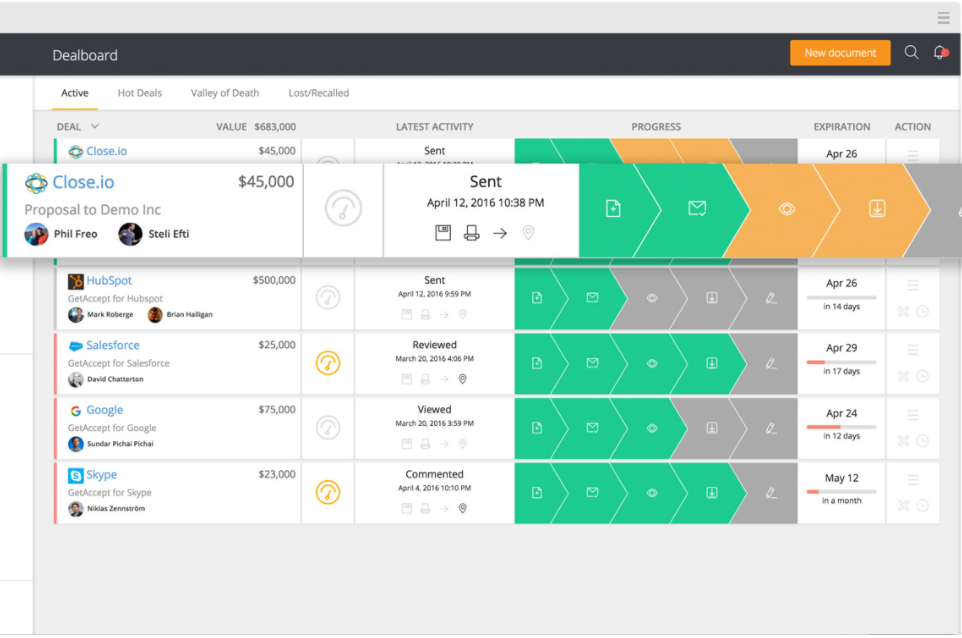Screen dimensions: 962x638
Task: Click the expiration bar under Apr 29
Action: 841,362
